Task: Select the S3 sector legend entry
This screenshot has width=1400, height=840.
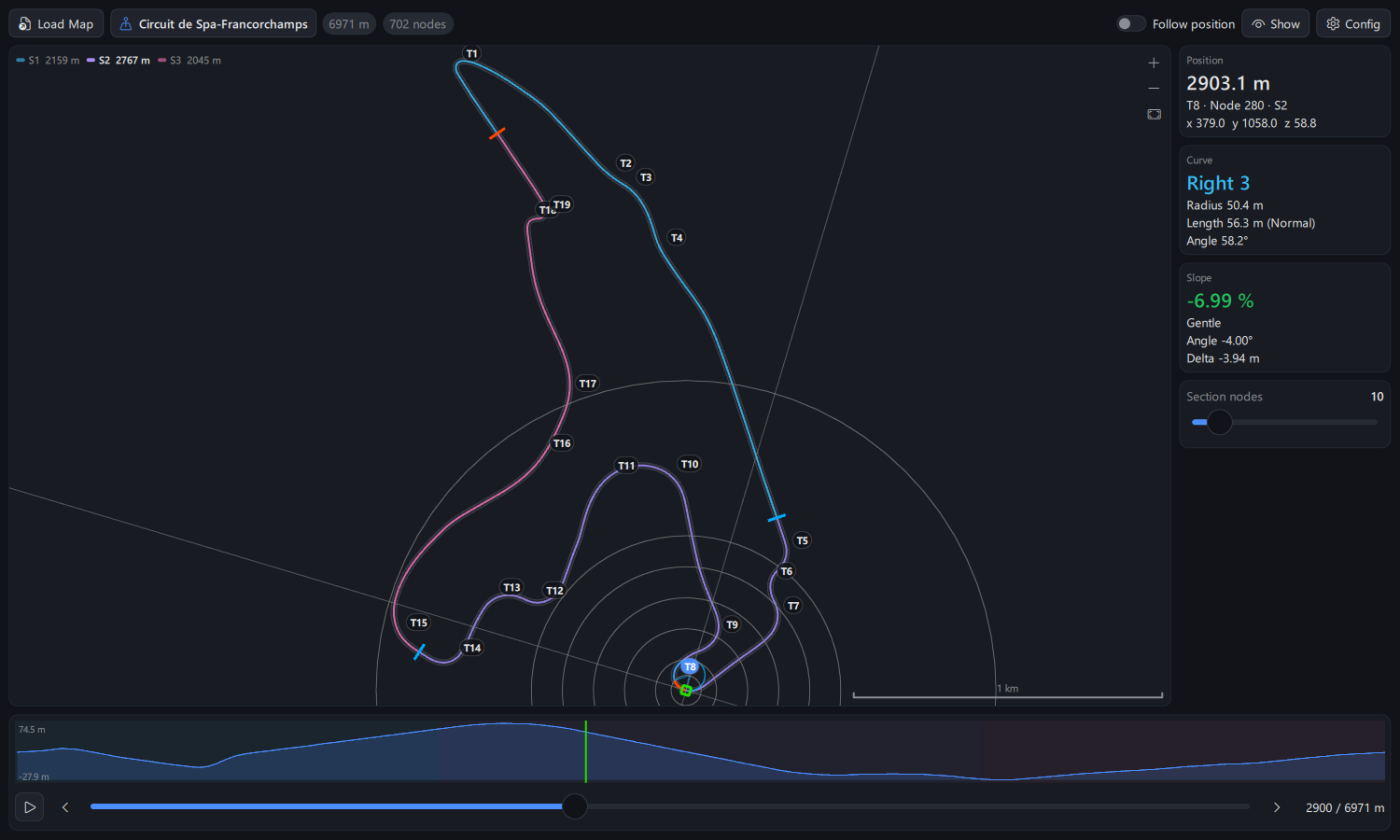Action: [190, 61]
